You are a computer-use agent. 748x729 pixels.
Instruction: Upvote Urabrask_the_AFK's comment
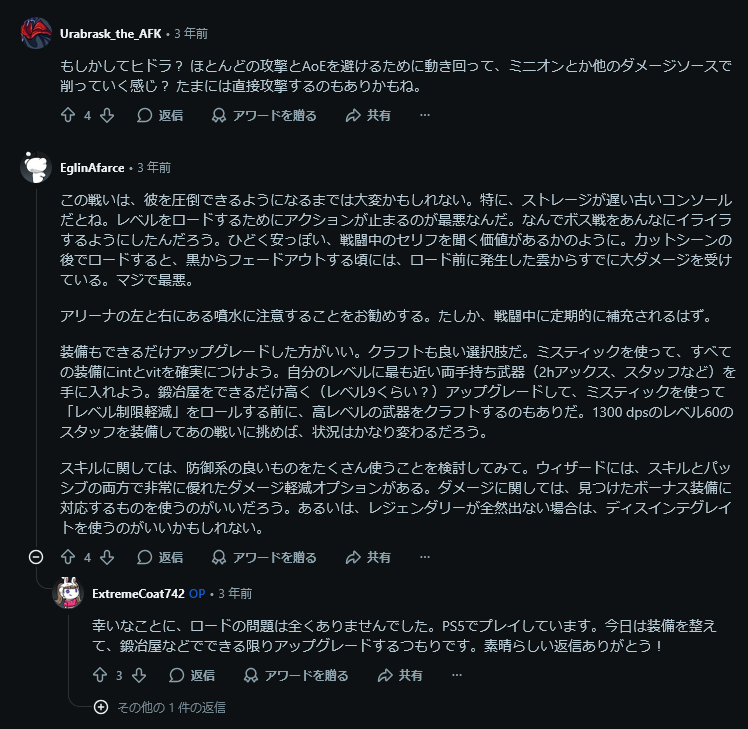coord(68,115)
